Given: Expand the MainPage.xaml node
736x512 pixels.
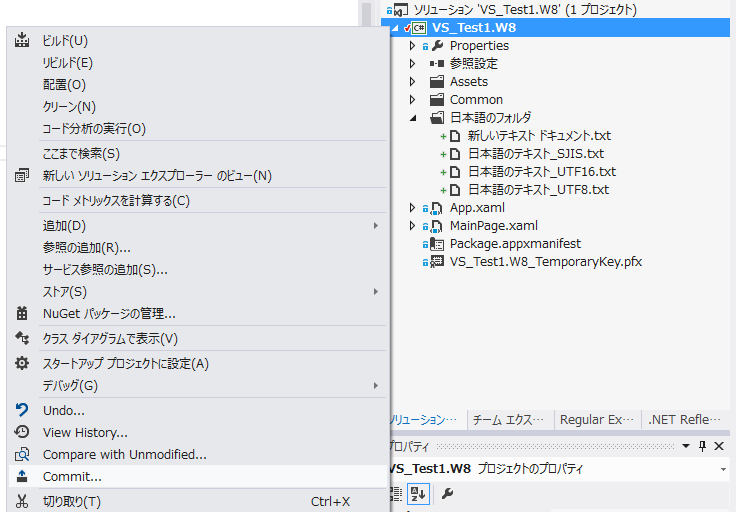Looking at the screenshot, I should (x=412, y=226).
